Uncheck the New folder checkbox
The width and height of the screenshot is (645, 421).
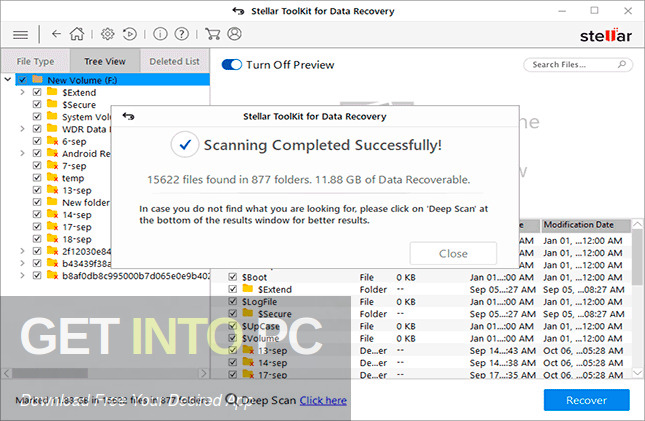[x=37, y=202]
